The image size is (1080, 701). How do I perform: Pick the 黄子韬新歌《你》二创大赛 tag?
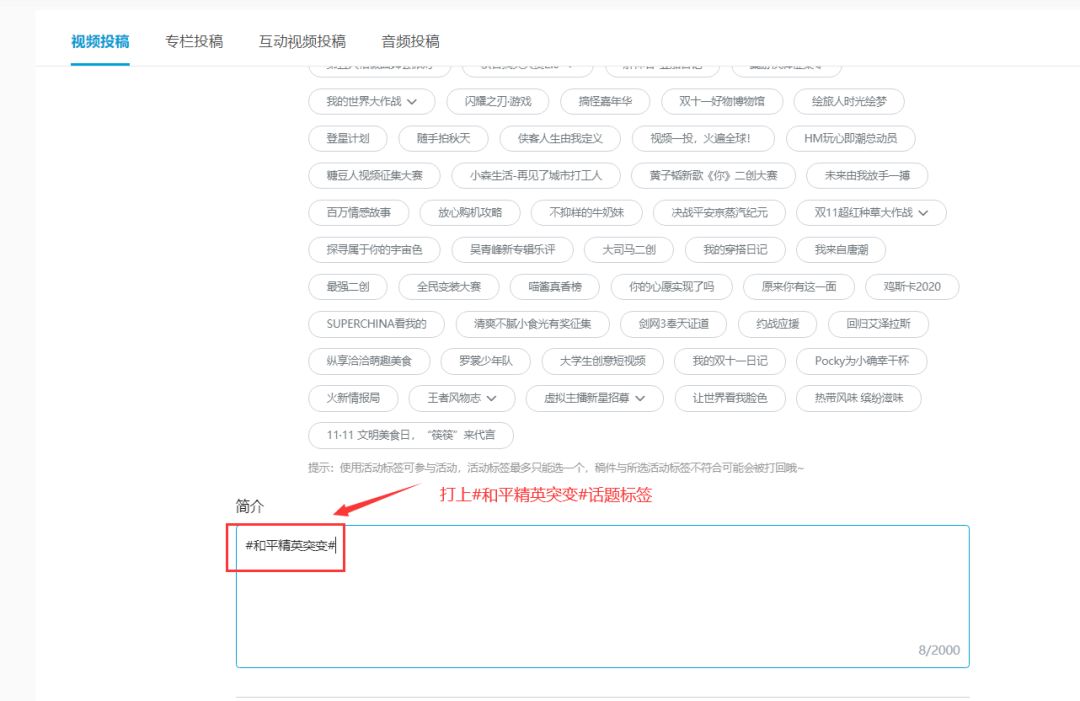pyautogui.click(x=714, y=176)
